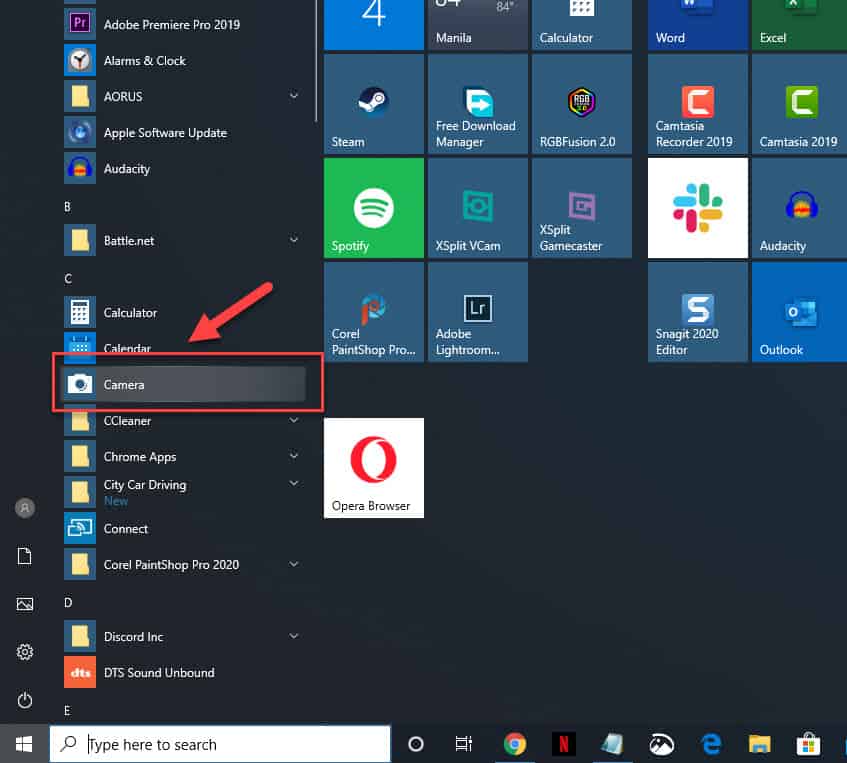Open Free Download Manager tile
The image size is (847, 763).
(x=478, y=104)
